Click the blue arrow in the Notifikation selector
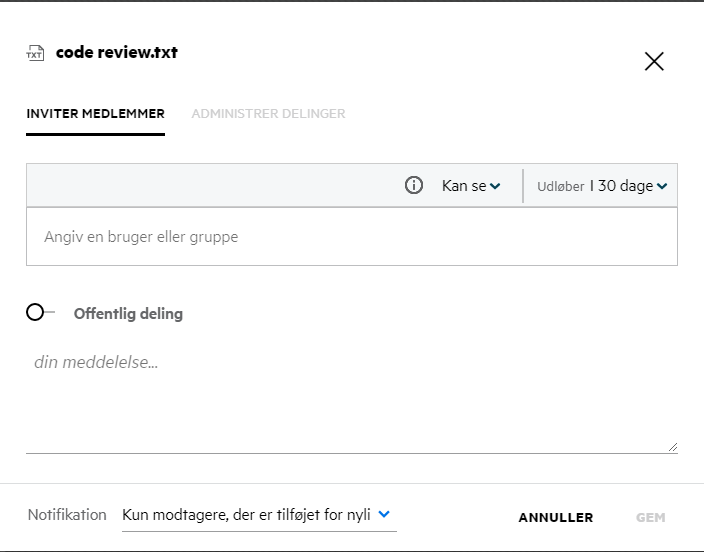The height and width of the screenshot is (552, 704). click(385, 515)
